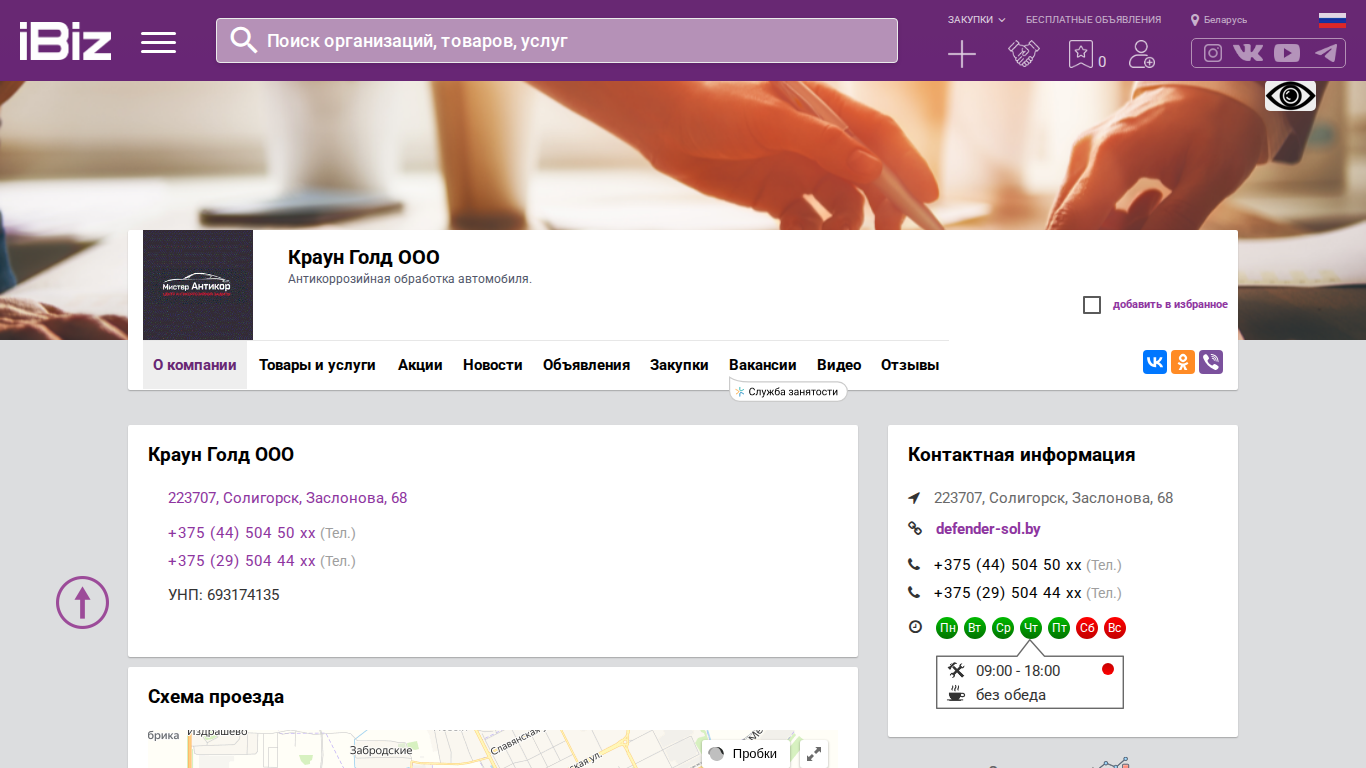This screenshot has height=768, width=1366.
Task: Open the user account icon
Action: click(1141, 54)
